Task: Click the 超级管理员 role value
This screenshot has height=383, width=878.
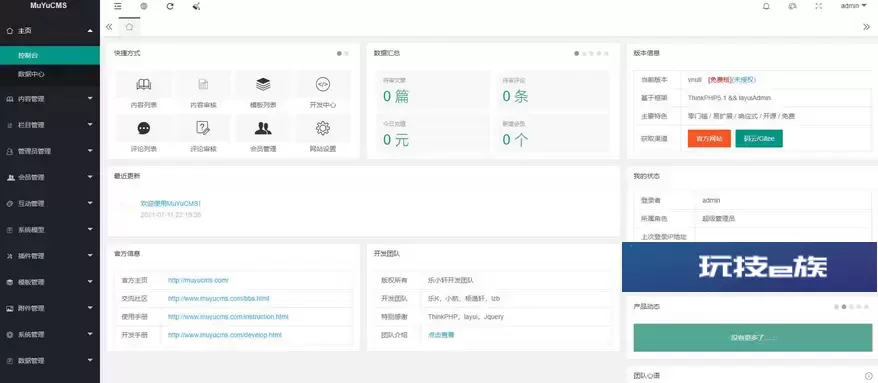Action: [718, 218]
